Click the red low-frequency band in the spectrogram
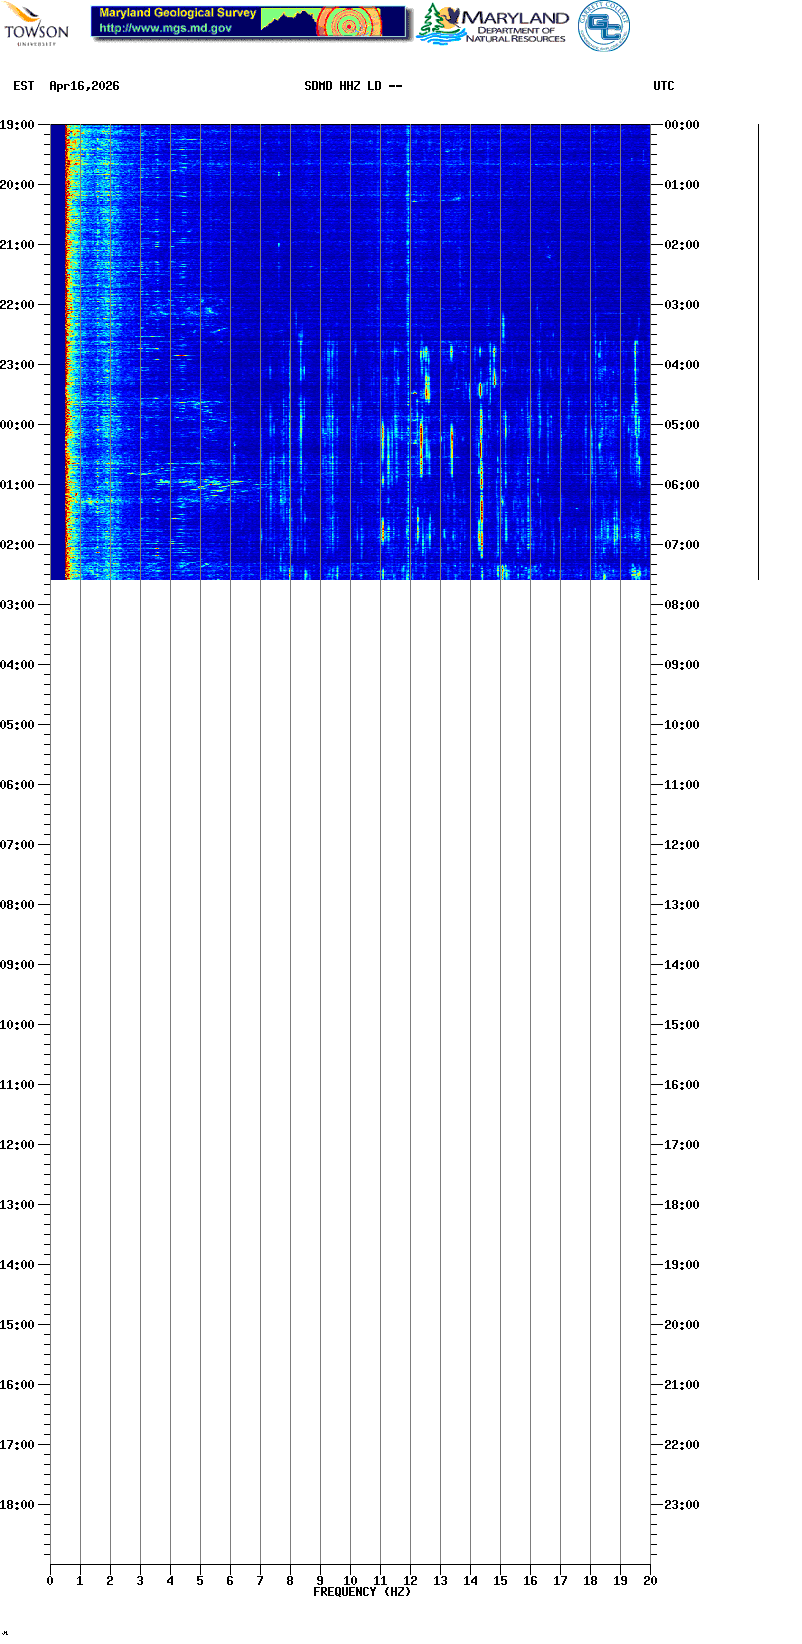Screen dimensions: 802x1644 point(70,350)
